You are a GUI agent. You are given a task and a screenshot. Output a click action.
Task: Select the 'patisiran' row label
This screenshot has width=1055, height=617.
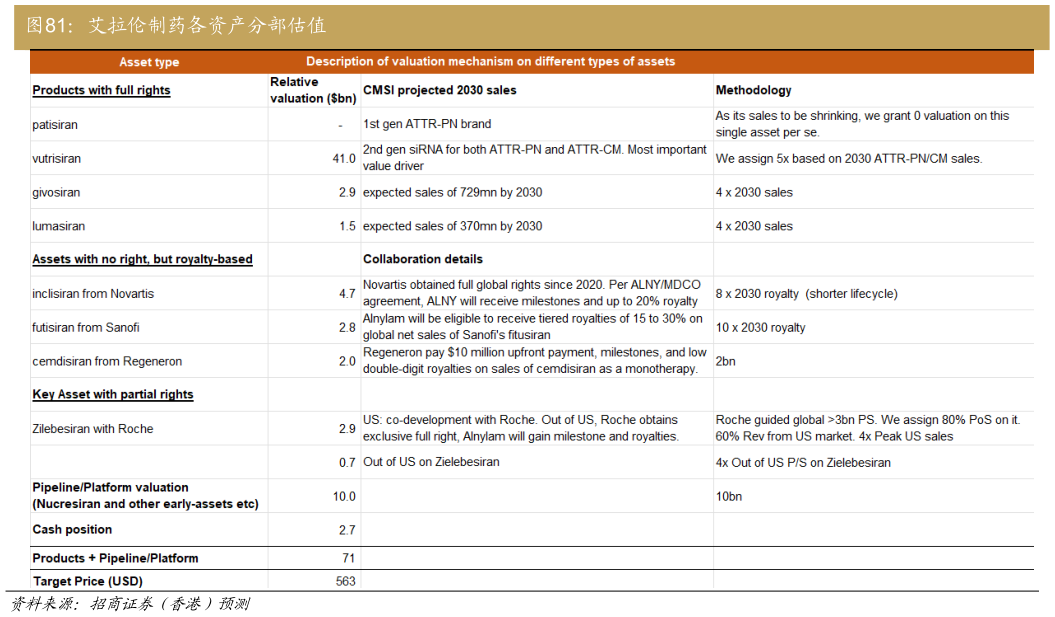(54, 124)
